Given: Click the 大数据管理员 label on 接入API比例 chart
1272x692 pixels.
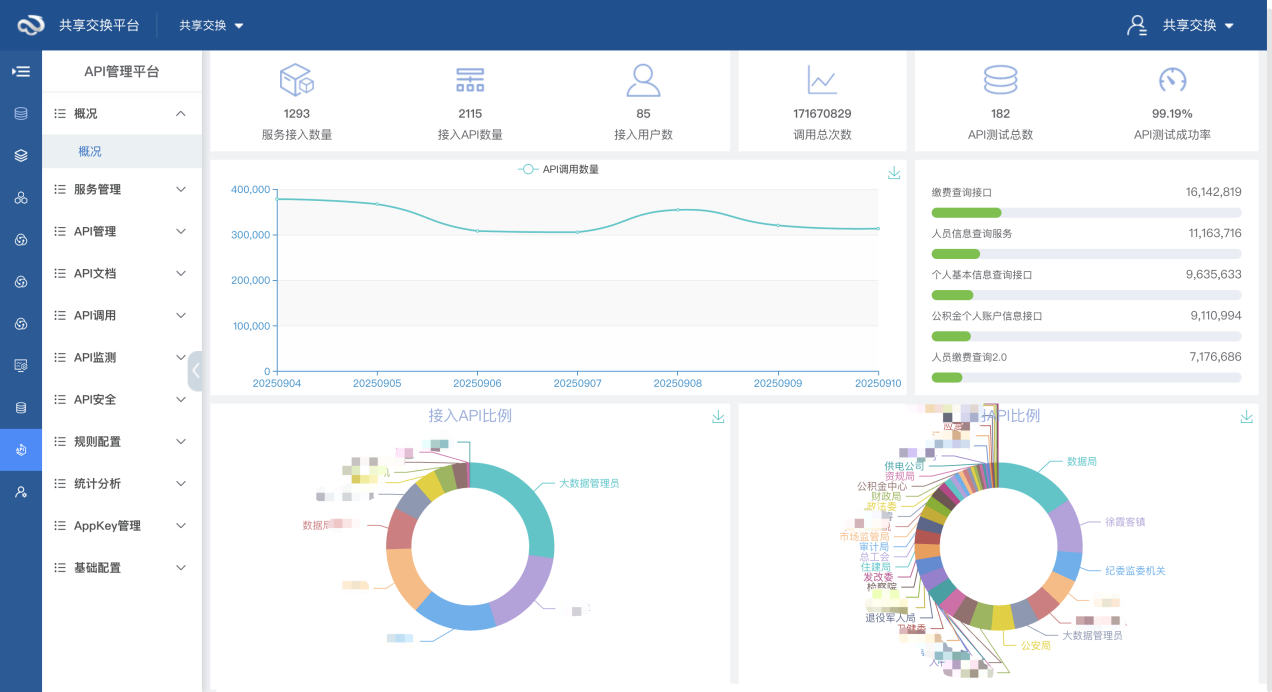Looking at the screenshot, I should 588,483.
